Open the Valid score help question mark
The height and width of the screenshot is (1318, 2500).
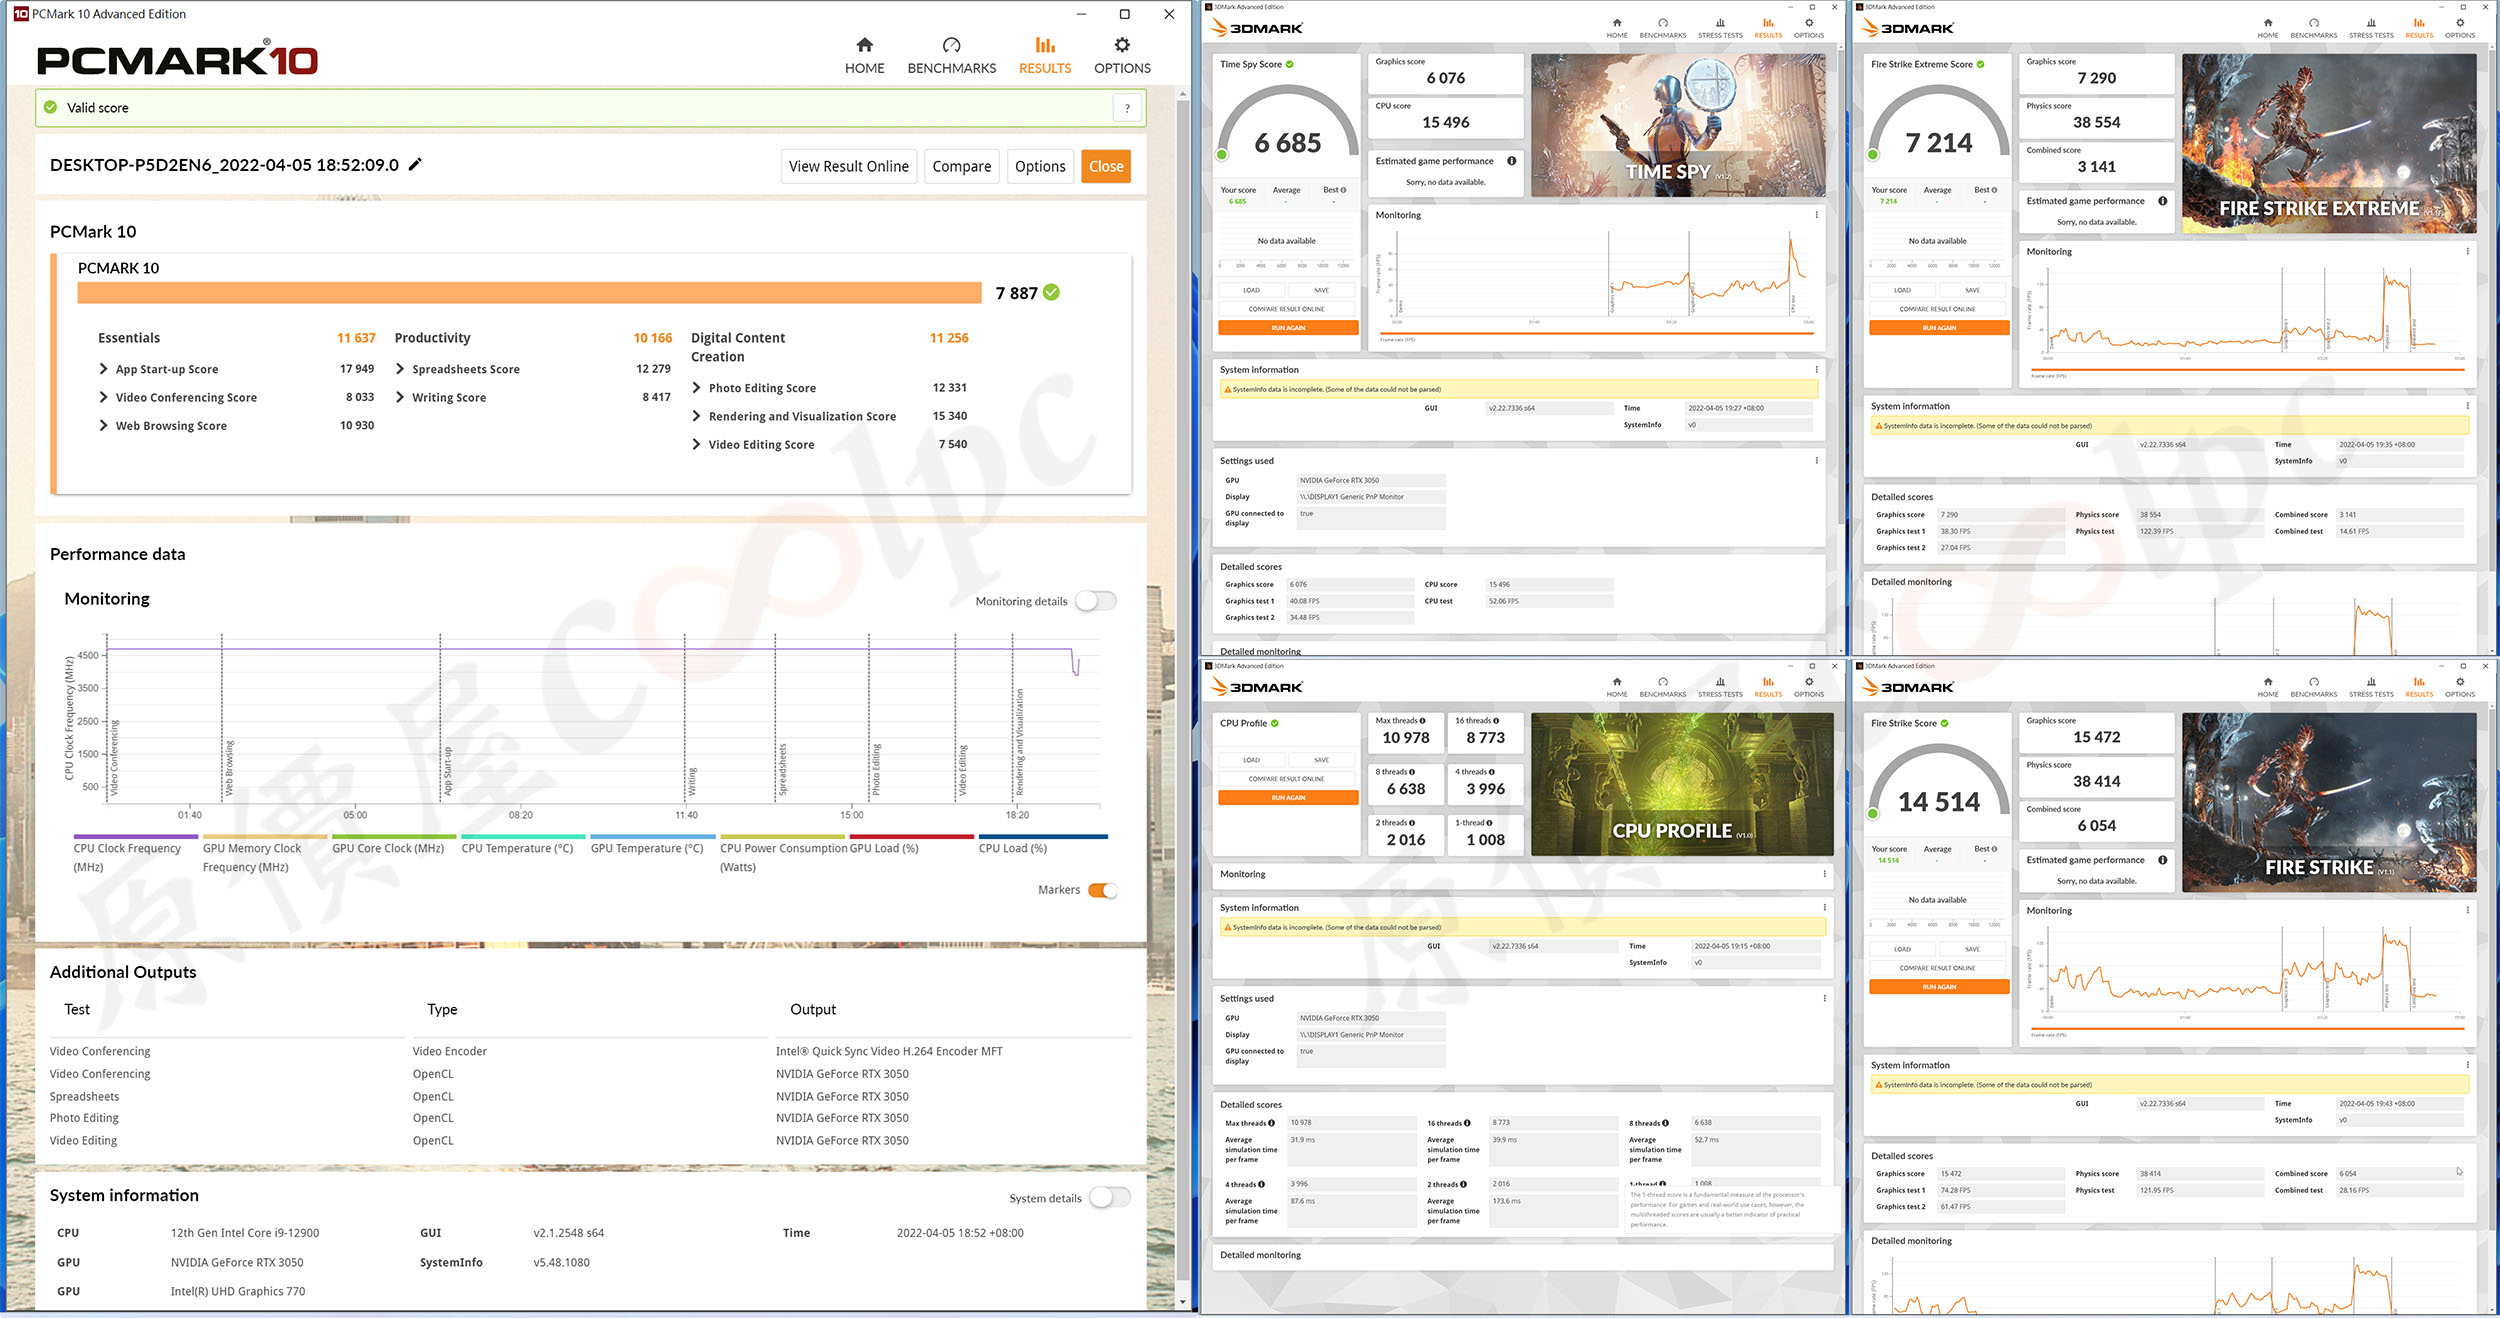coord(1127,108)
